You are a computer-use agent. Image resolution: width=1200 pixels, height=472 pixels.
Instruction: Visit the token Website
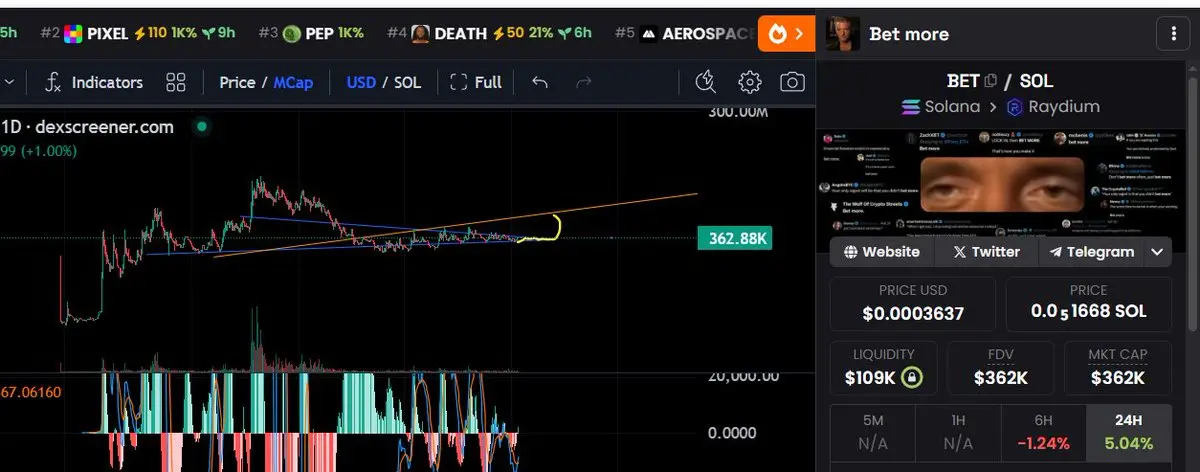click(881, 252)
